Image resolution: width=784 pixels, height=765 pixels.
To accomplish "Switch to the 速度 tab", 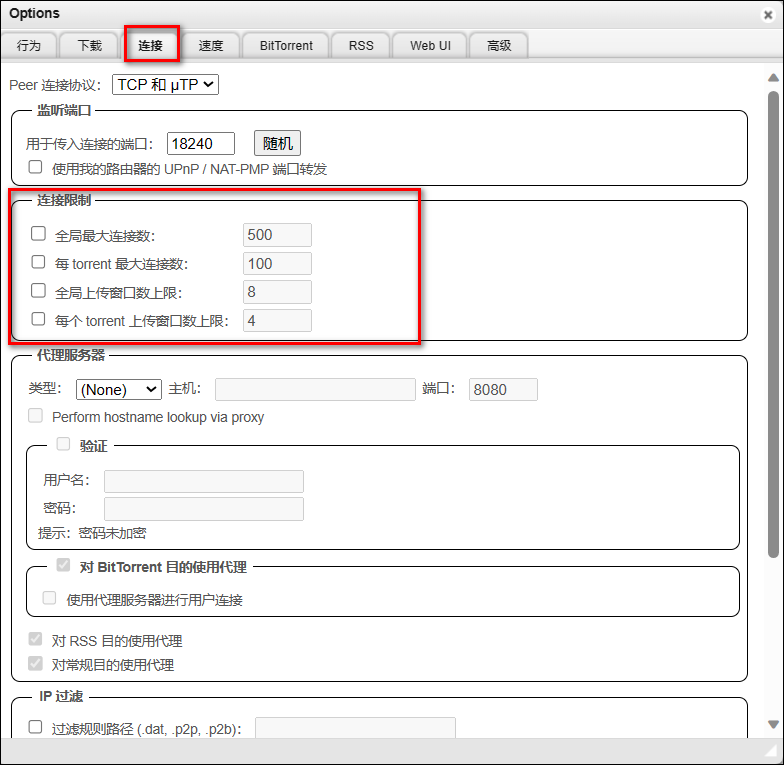I will (x=211, y=46).
